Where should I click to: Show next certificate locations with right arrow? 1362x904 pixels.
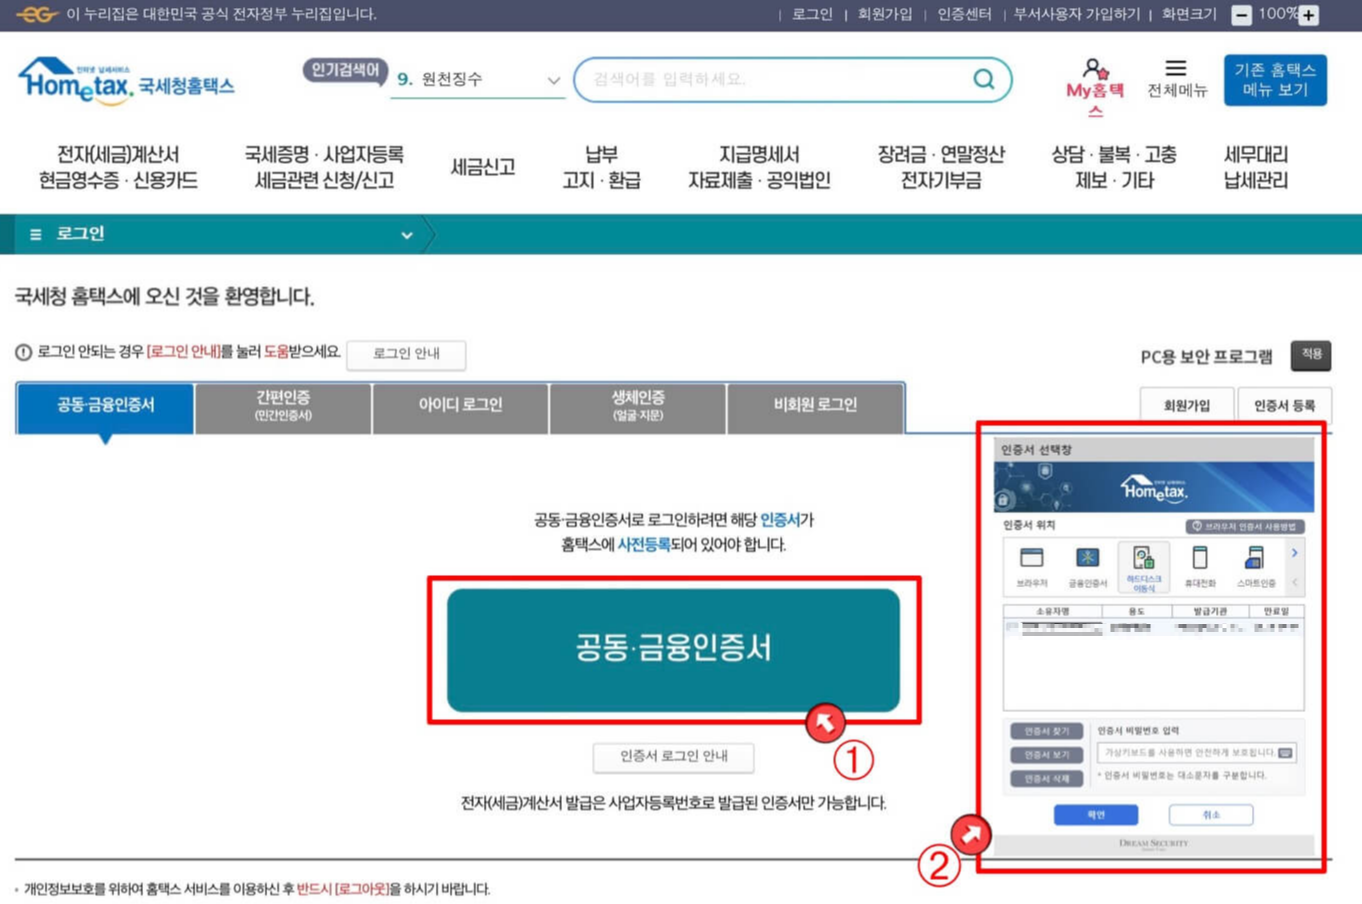point(1294,553)
